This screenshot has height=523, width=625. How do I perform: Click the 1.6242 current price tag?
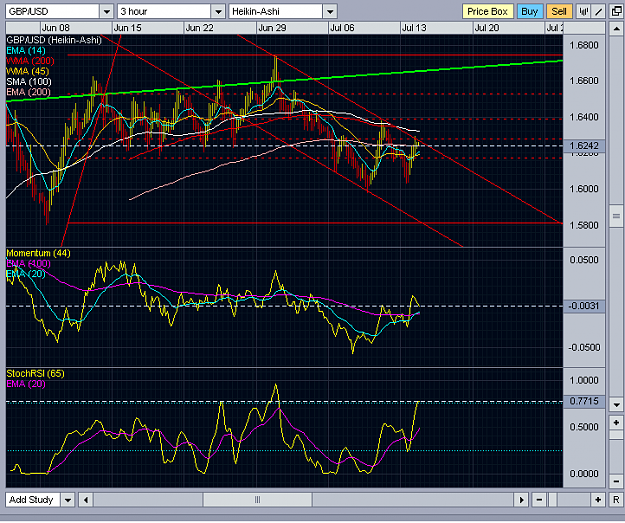[584, 145]
